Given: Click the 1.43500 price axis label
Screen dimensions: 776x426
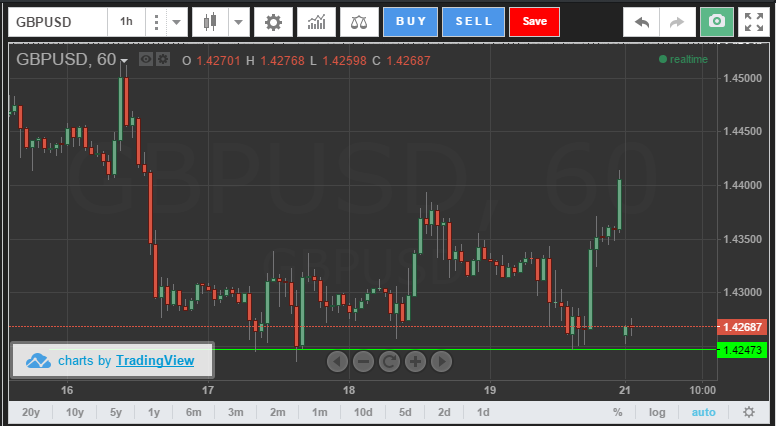Looking at the screenshot, I should pyautogui.click(x=742, y=239).
